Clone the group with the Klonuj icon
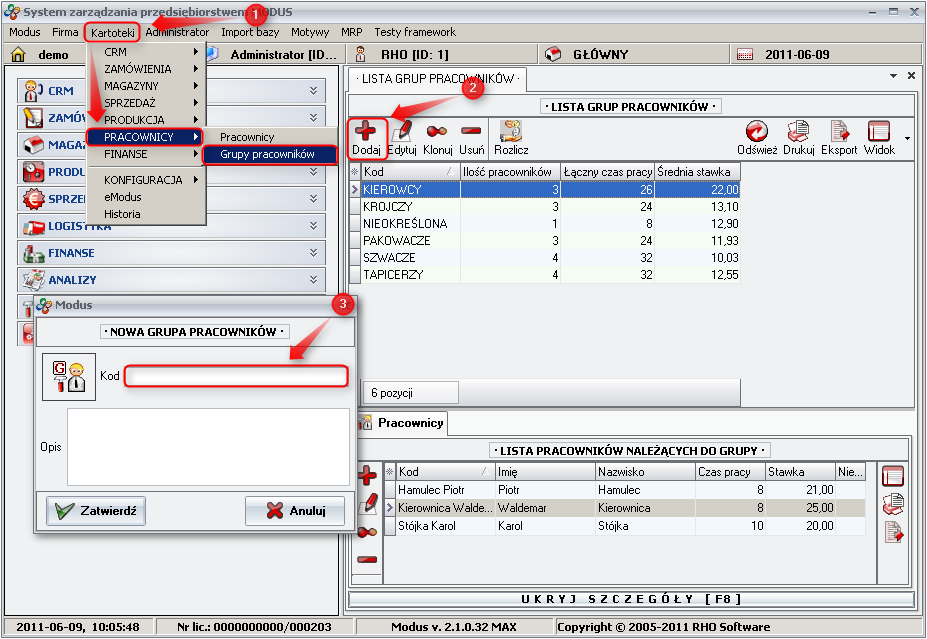 point(437,138)
